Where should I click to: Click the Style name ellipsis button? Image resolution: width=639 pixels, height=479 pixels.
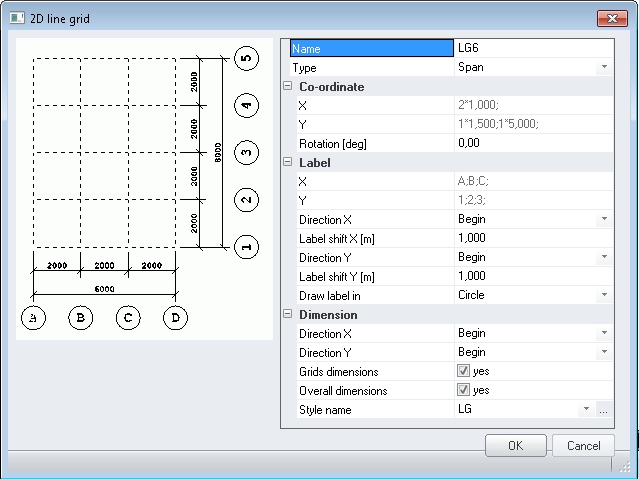[604, 409]
